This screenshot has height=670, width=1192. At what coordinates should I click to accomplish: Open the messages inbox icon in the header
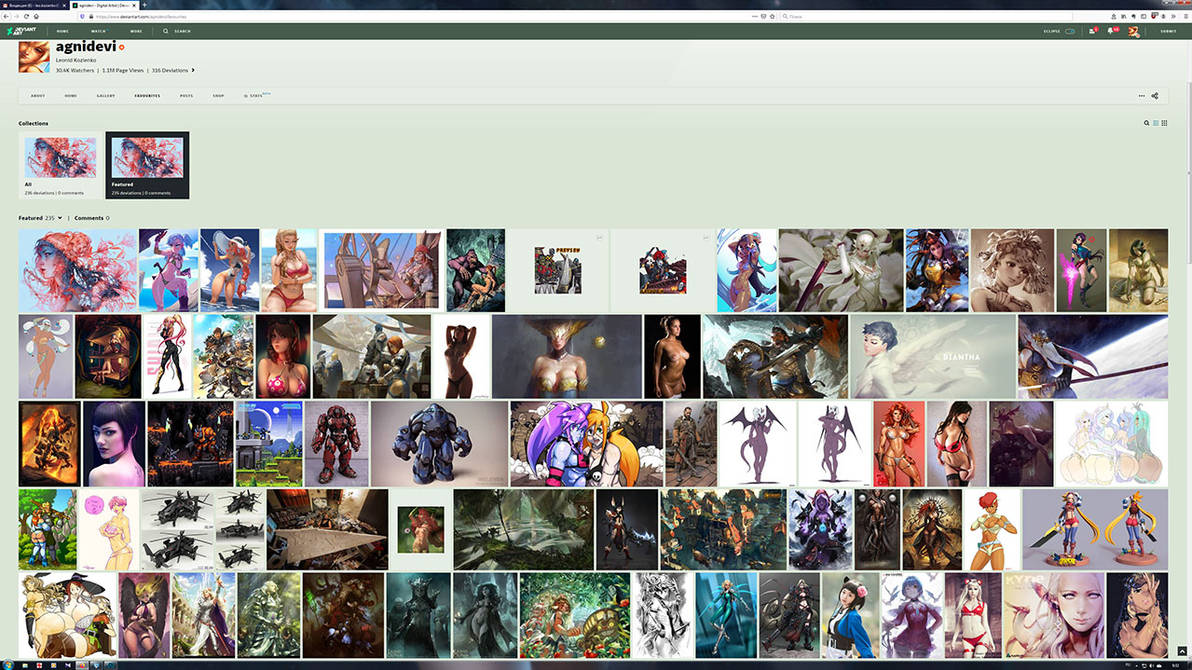[x=1092, y=31]
